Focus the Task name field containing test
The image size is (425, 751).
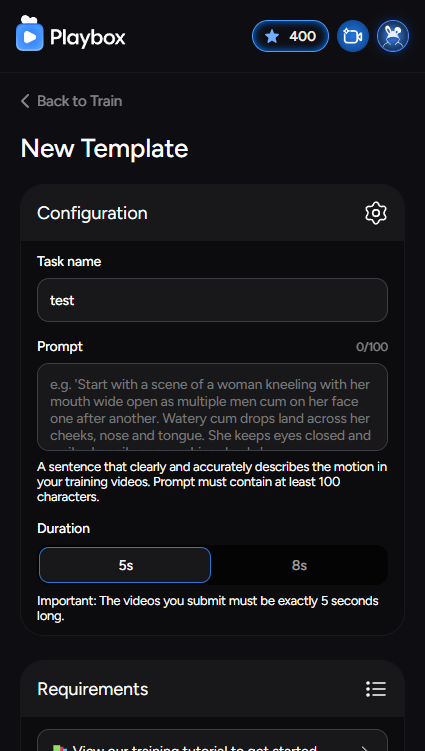pyautogui.click(x=212, y=300)
